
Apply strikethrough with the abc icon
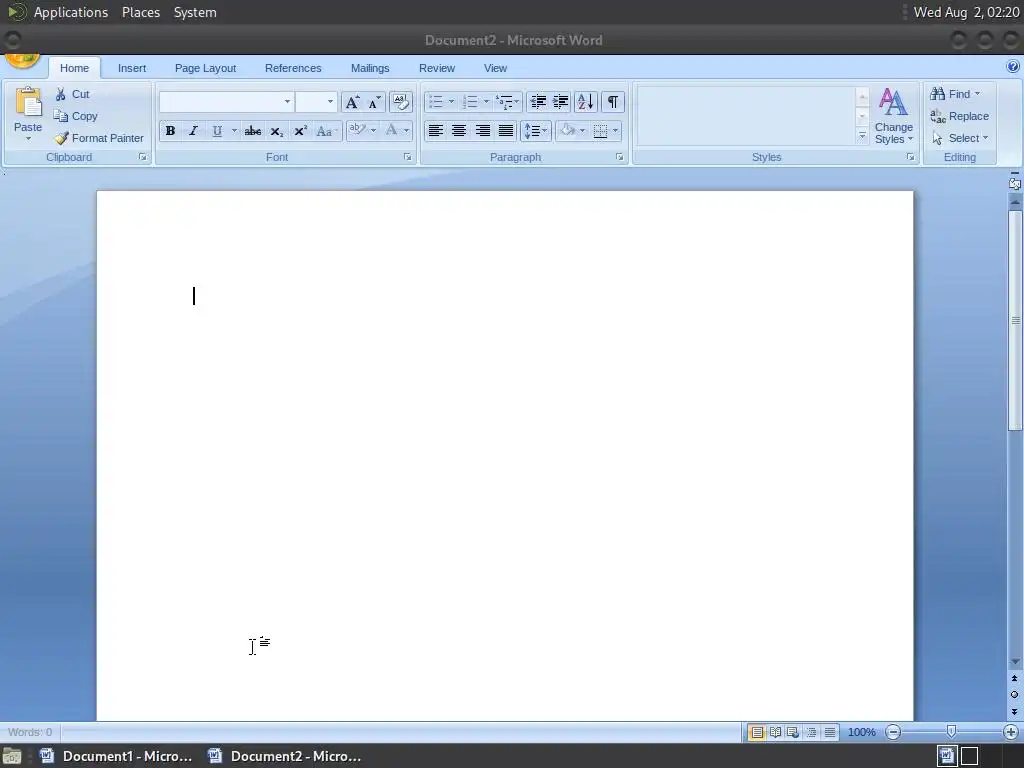tap(253, 131)
